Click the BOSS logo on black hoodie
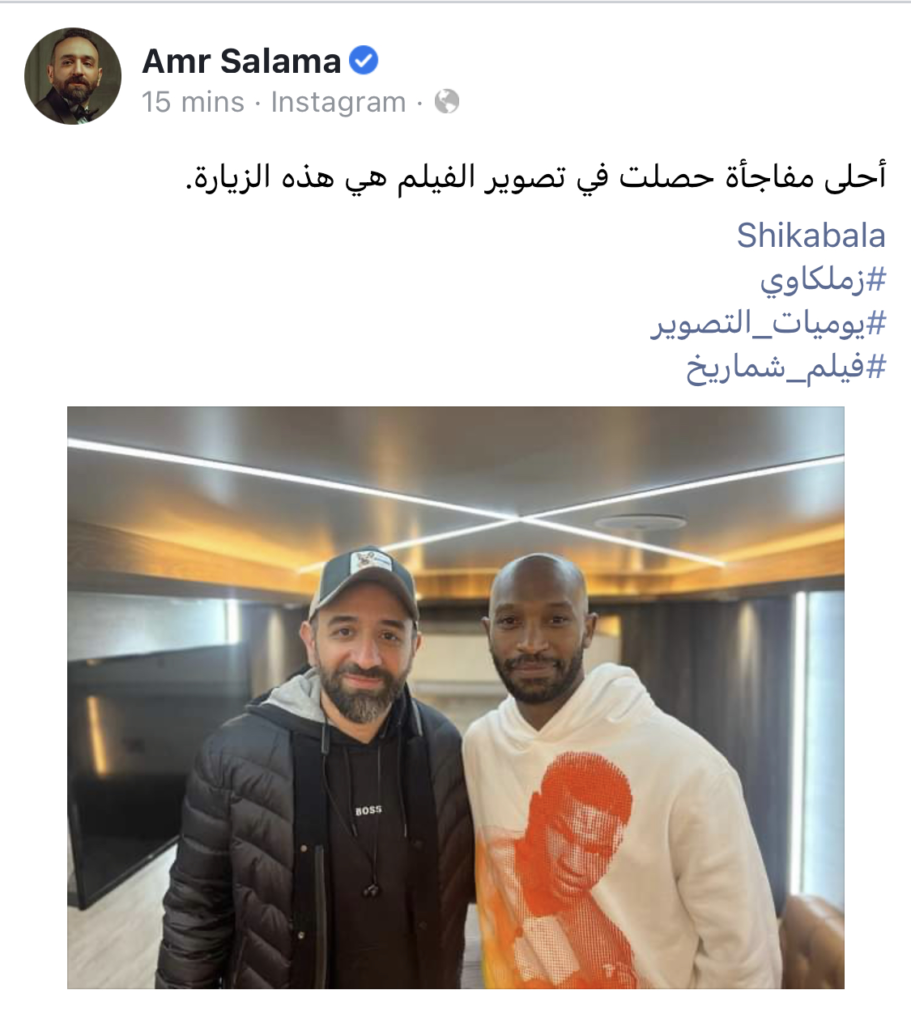The image size is (911, 1024). point(368,810)
